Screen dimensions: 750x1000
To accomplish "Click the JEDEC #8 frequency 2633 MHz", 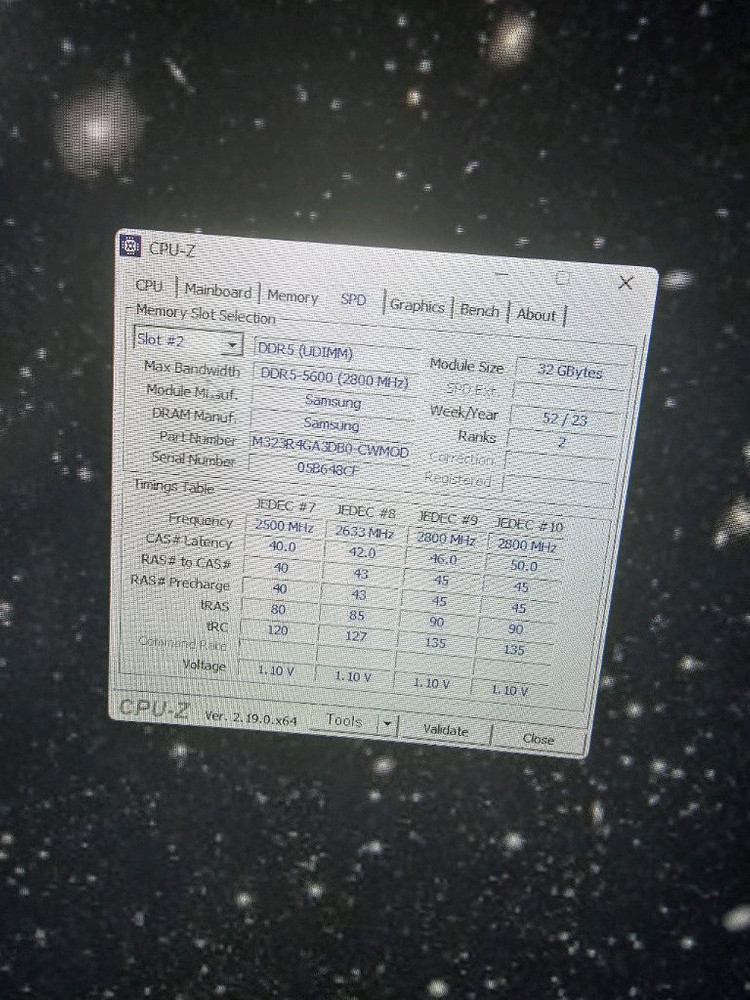I will click(x=364, y=533).
